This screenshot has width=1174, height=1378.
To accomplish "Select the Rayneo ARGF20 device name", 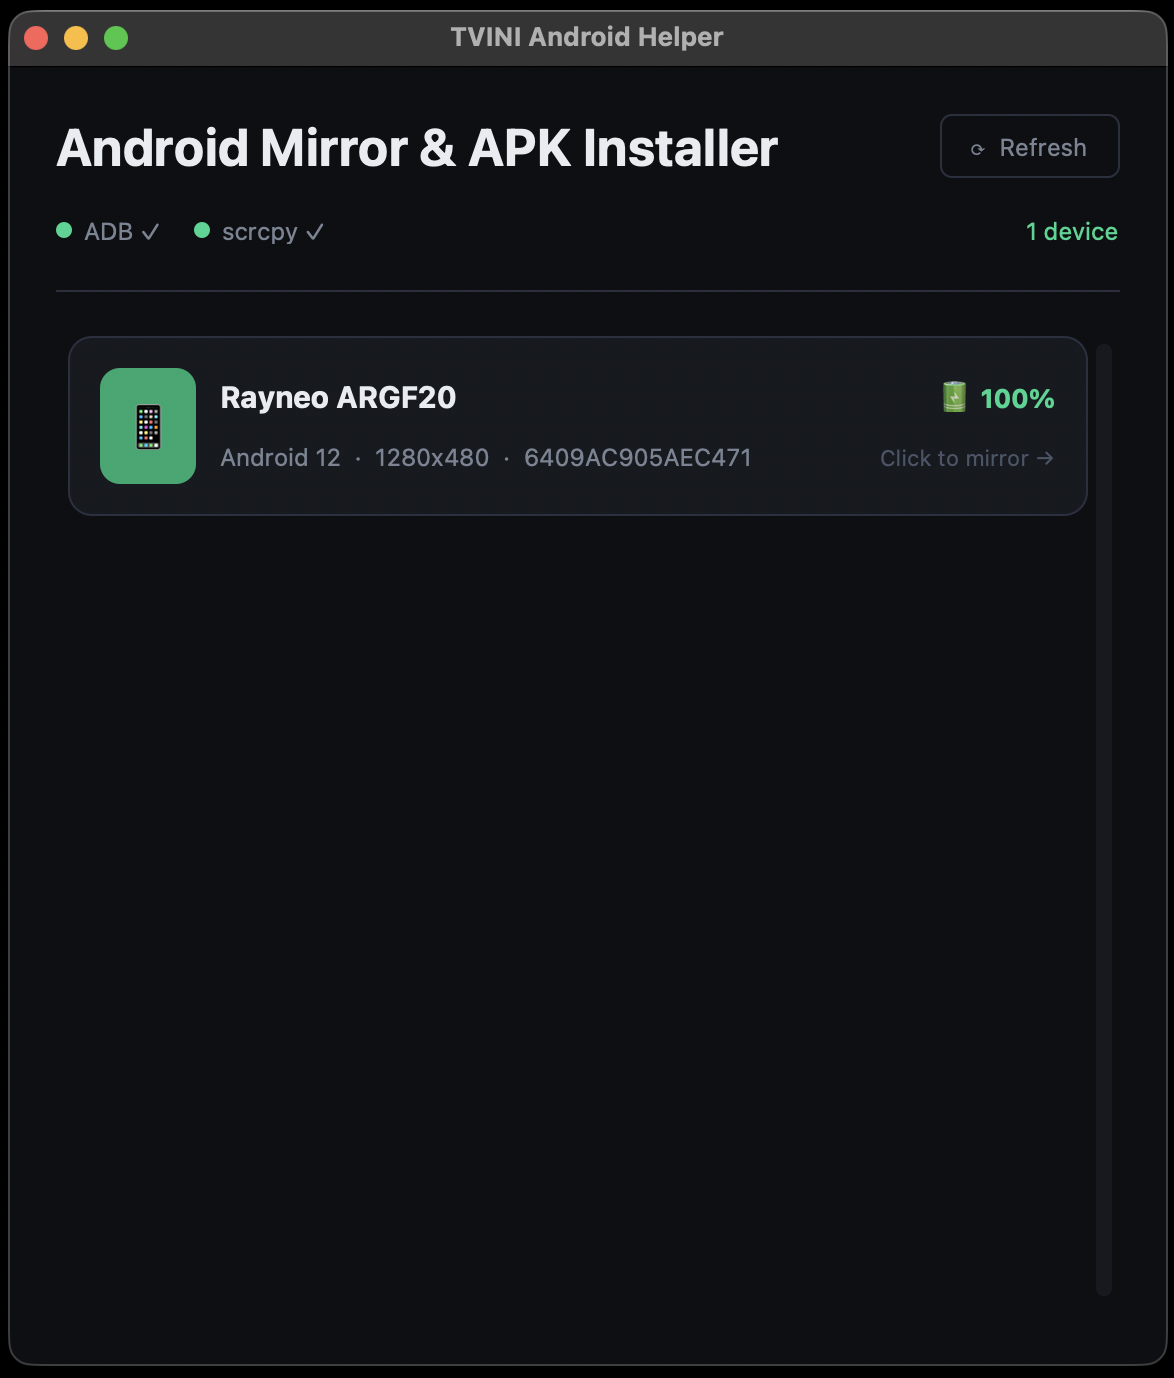I will coord(338,397).
